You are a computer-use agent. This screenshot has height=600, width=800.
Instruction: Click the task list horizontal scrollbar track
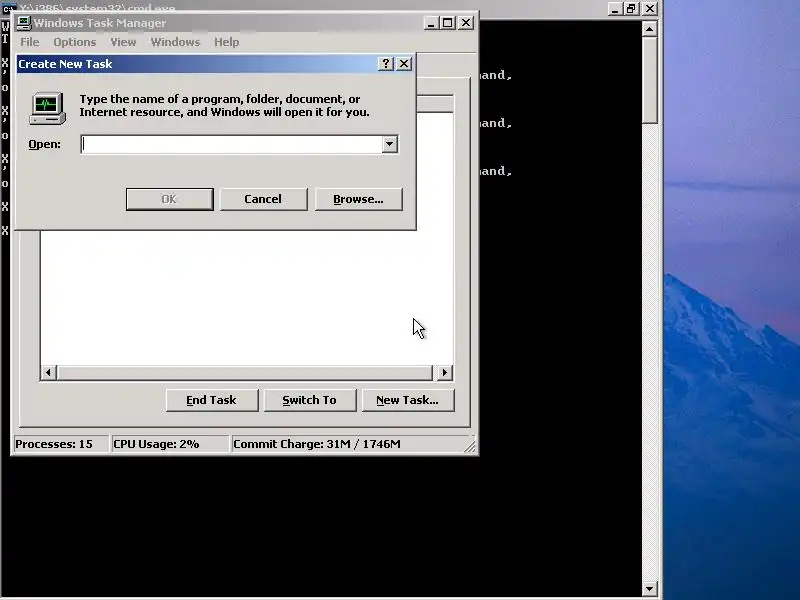pos(245,372)
